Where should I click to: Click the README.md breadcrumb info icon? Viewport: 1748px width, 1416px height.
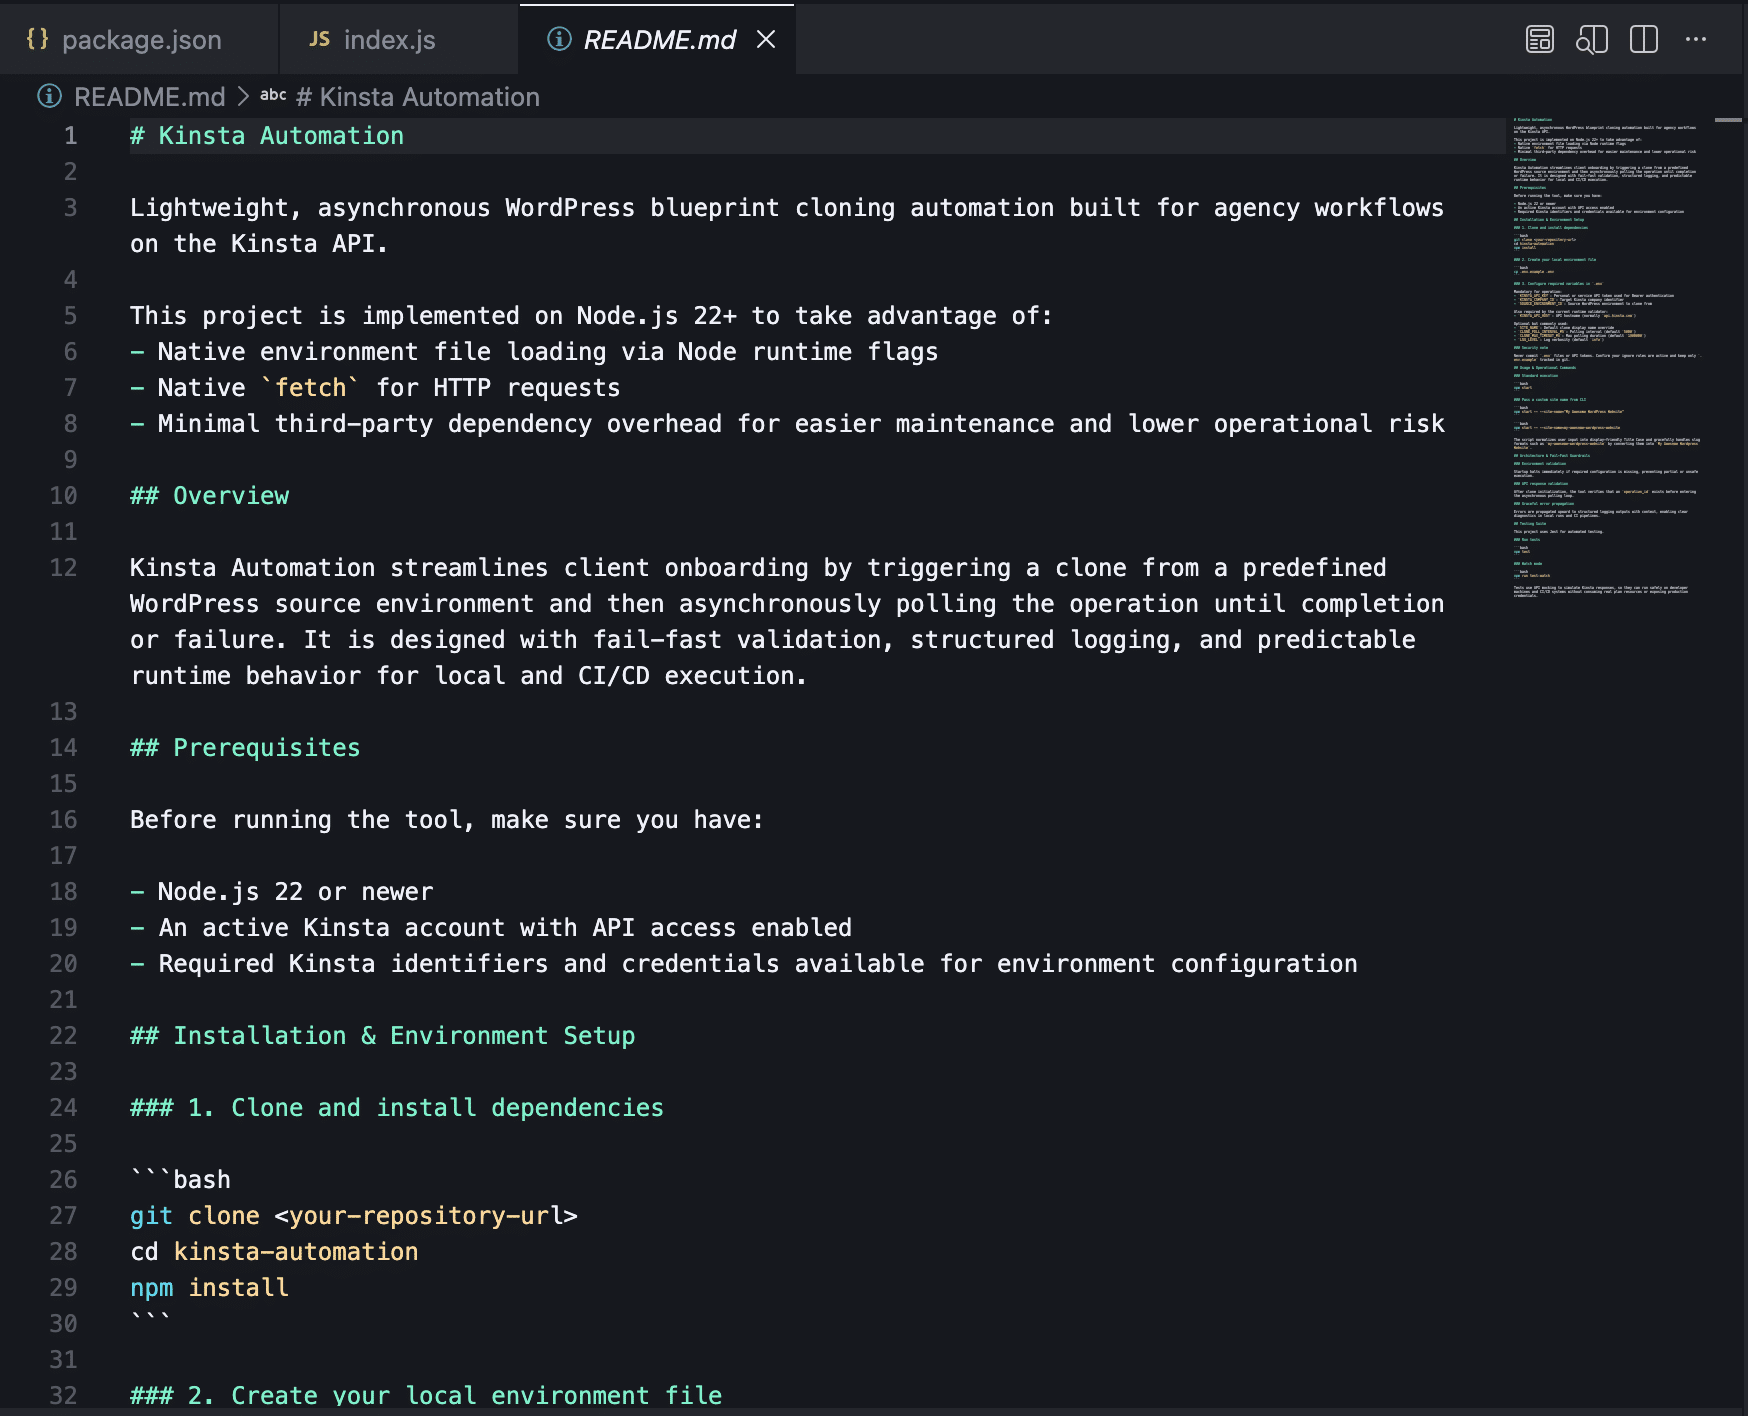(49, 96)
